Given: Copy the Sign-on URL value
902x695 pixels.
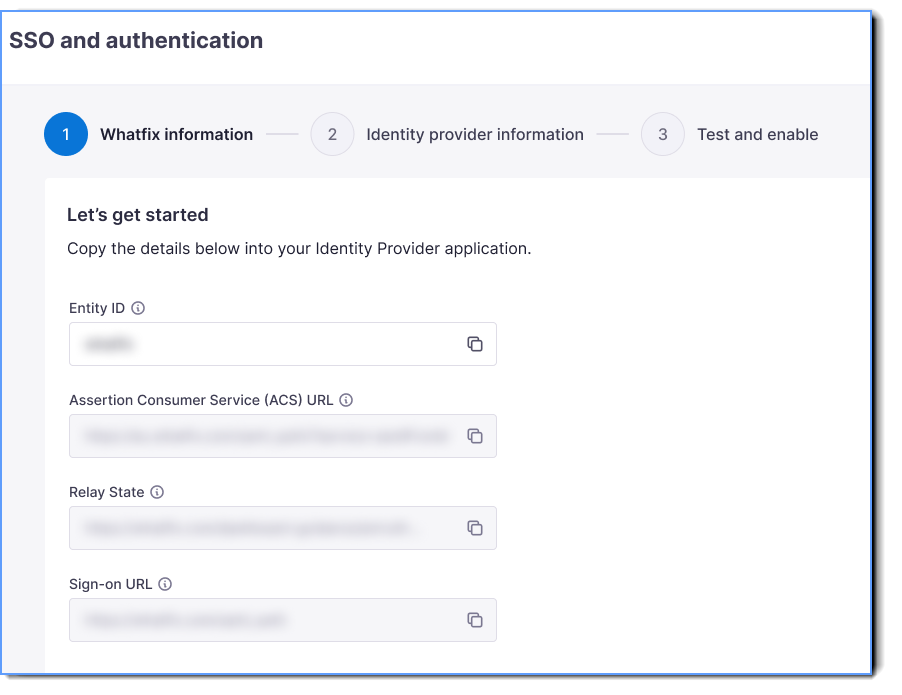Looking at the screenshot, I should click(x=475, y=620).
